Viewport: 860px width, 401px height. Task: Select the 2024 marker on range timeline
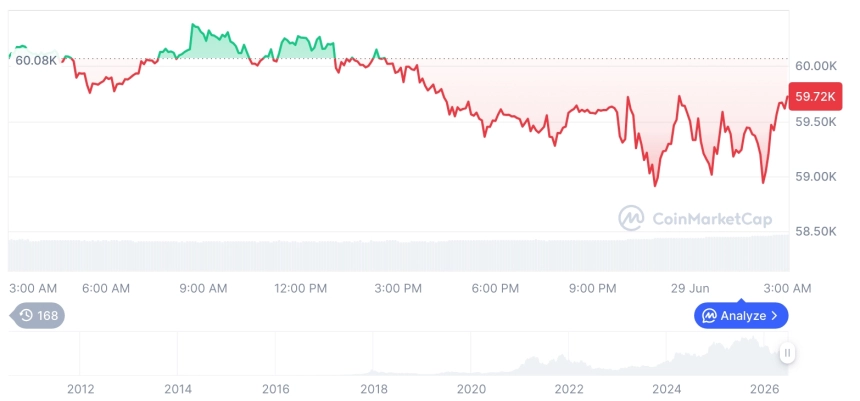[x=666, y=389]
